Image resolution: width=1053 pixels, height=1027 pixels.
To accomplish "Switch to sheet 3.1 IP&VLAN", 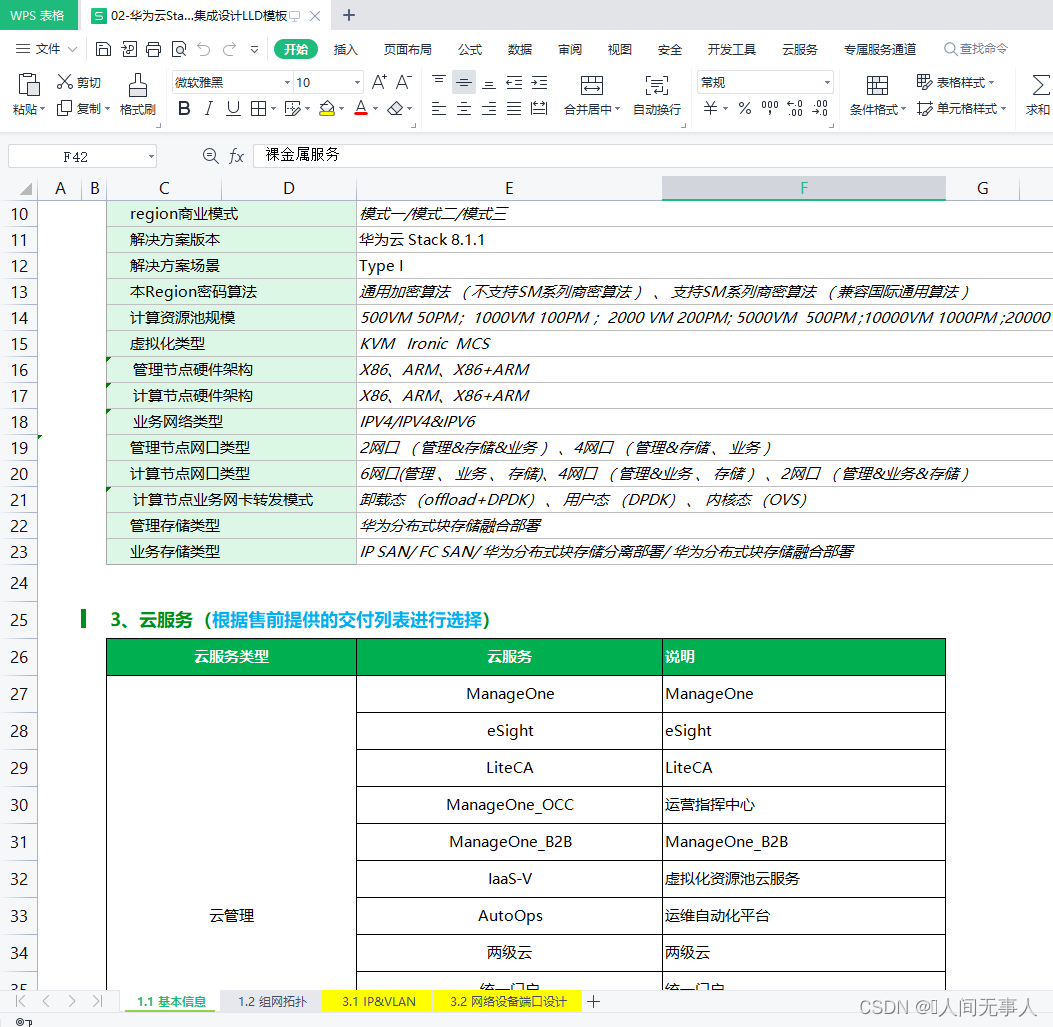I will coord(379,1001).
